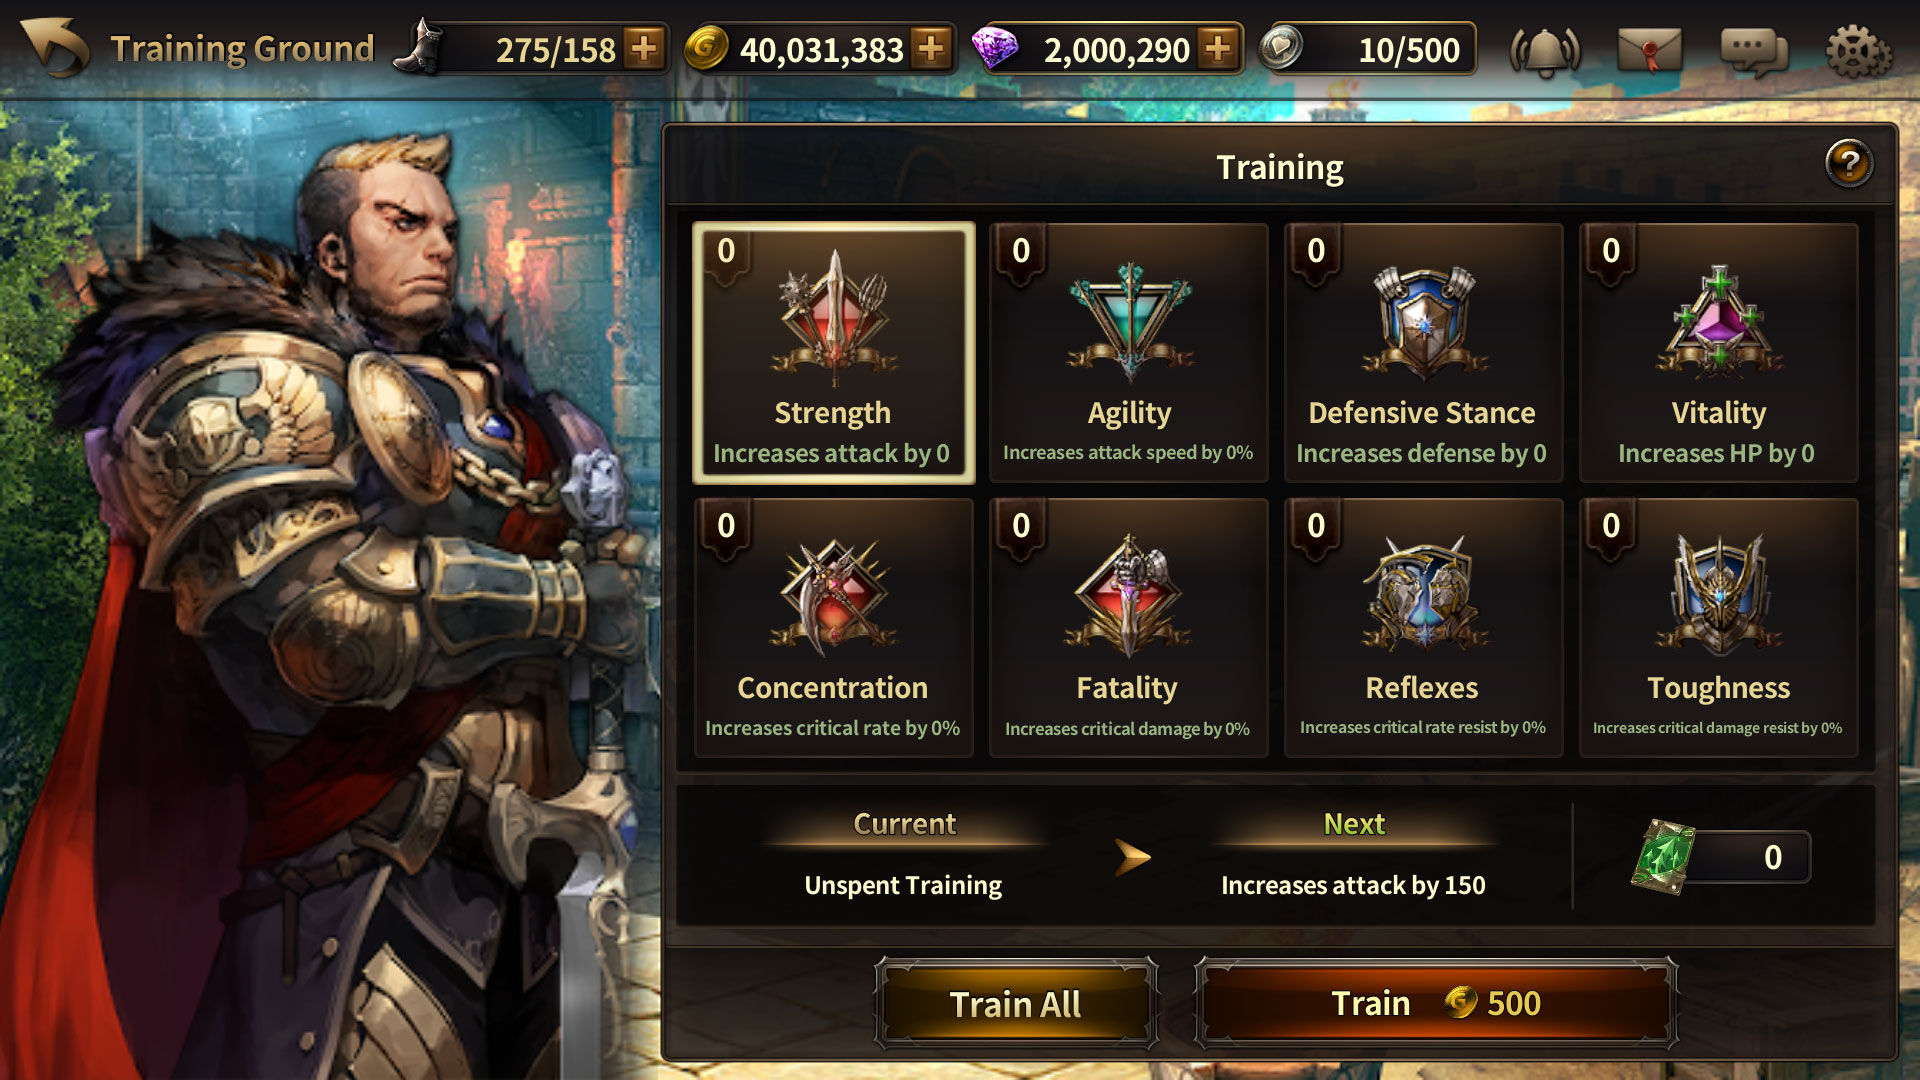Image resolution: width=1920 pixels, height=1080 pixels.
Task: Open settings gear icon
Action: (1858, 50)
